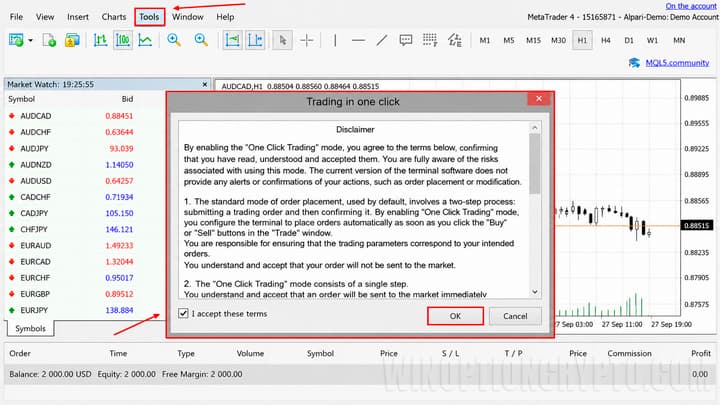Select AUDUSD symbol in Market Watch
The height and width of the screenshot is (405, 720).
click(x=36, y=181)
